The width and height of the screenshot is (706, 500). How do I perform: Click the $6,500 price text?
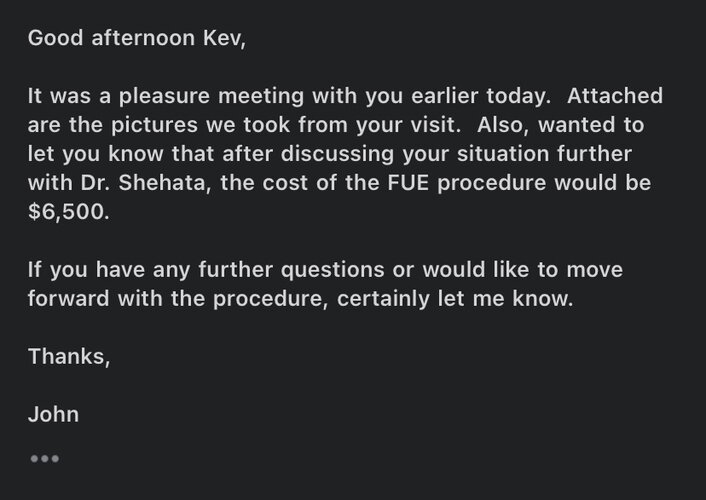[68, 211]
